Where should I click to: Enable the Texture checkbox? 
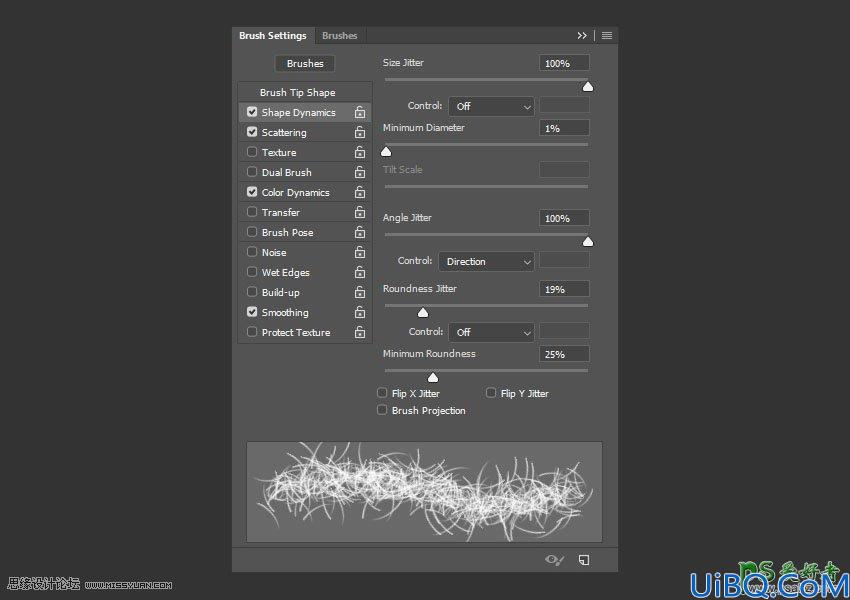[x=252, y=152]
